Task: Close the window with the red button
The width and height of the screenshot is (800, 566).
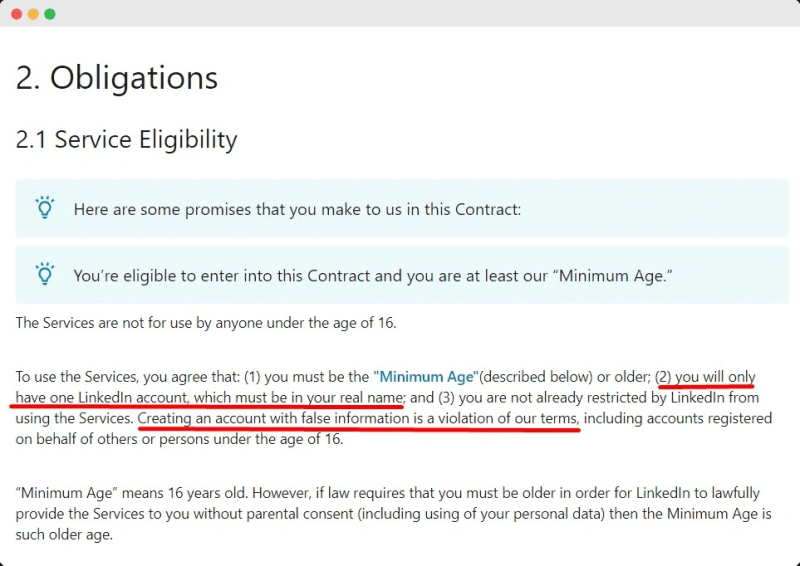Action: [16, 14]
